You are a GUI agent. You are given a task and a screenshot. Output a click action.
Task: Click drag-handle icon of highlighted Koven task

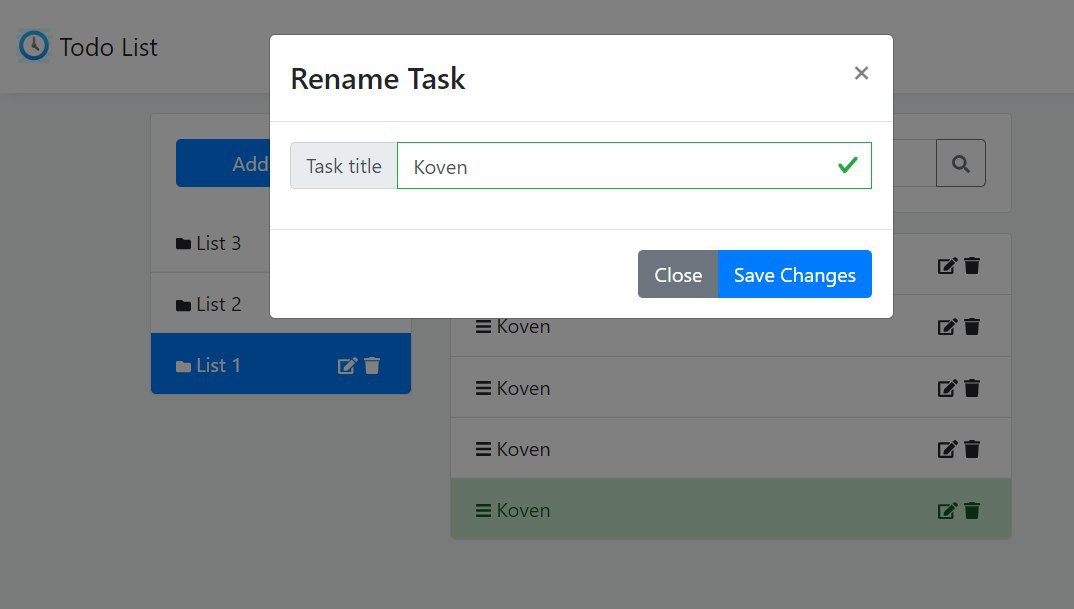(x=483, y=511)
